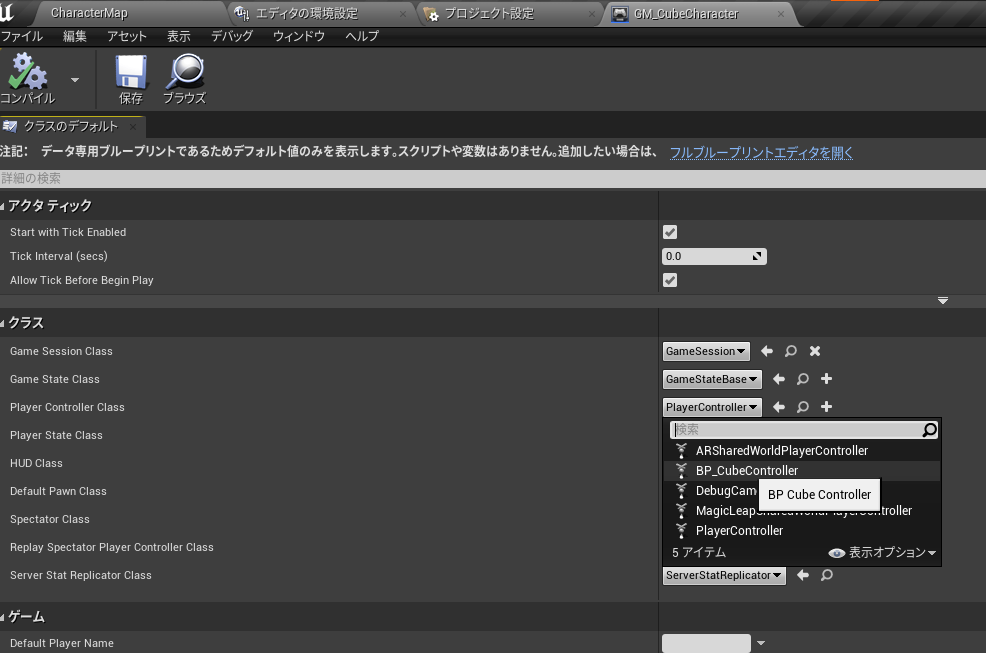Click the Tick Interval value field
Screen dimensions: 986x653
pos(714,256)
